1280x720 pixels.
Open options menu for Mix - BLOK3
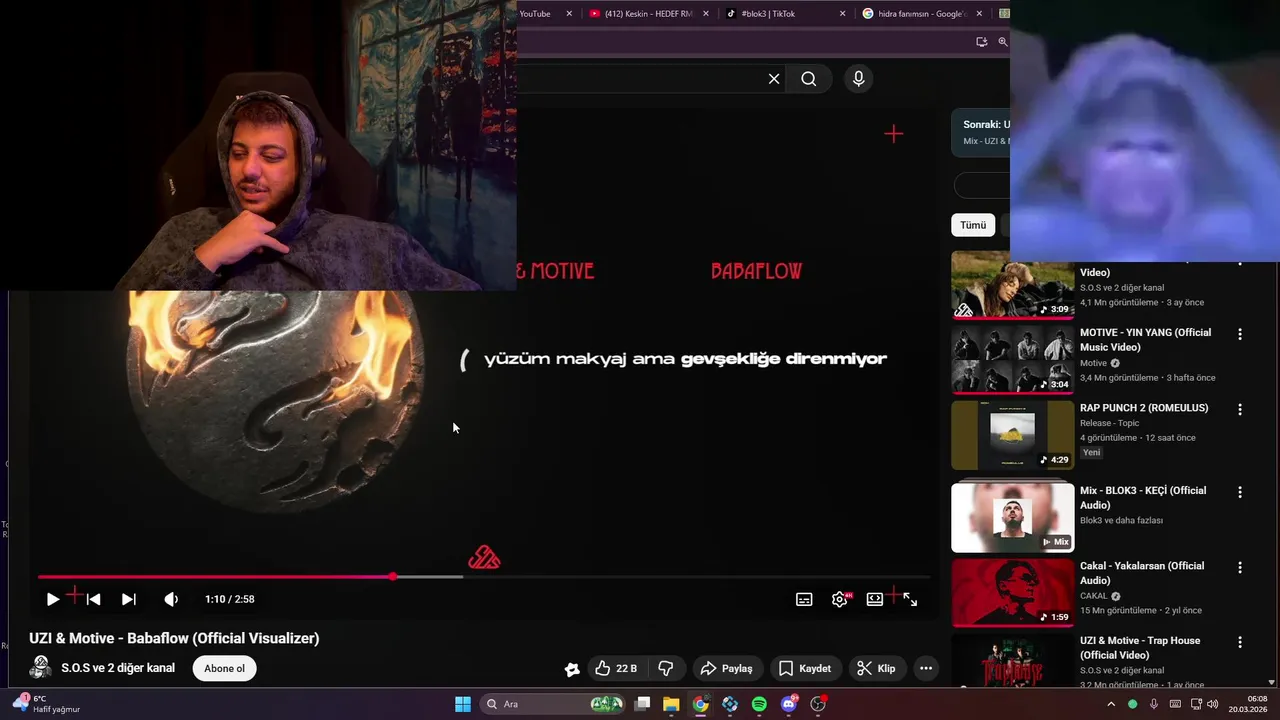(1240, 493)
